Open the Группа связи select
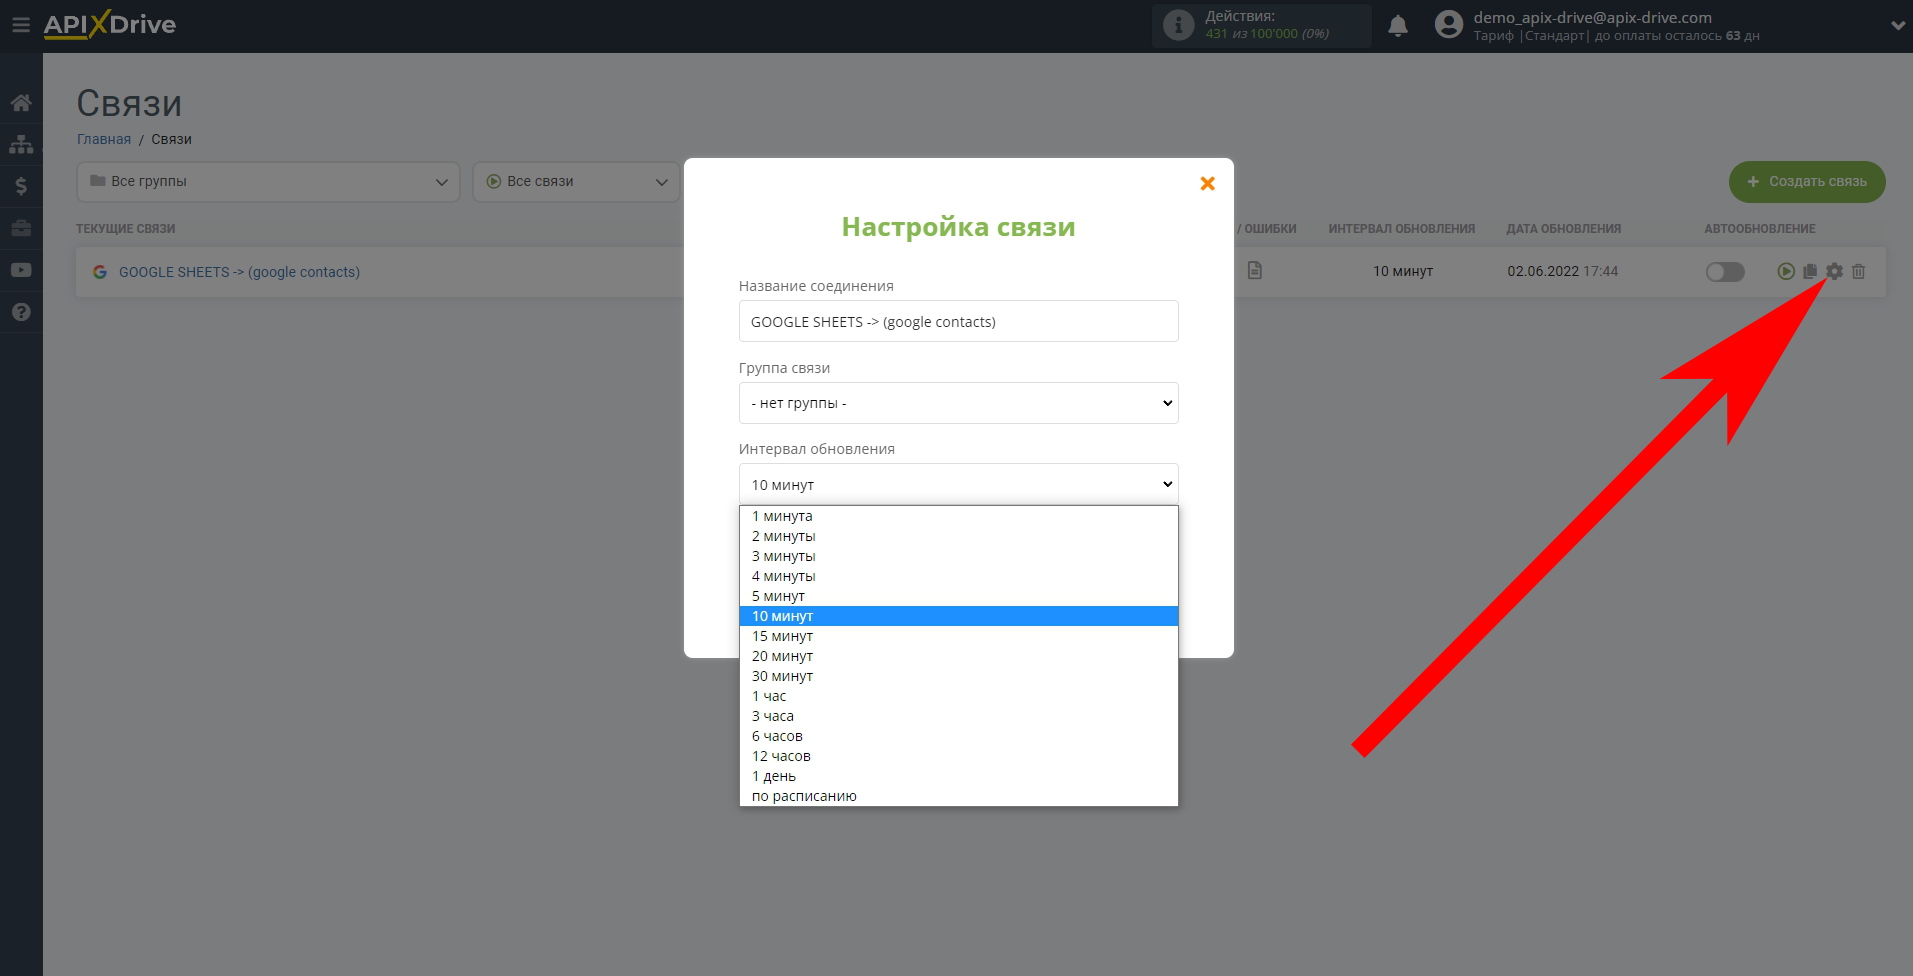The image size is (1913, 976). pyautogui.click(x=958, y=403)
